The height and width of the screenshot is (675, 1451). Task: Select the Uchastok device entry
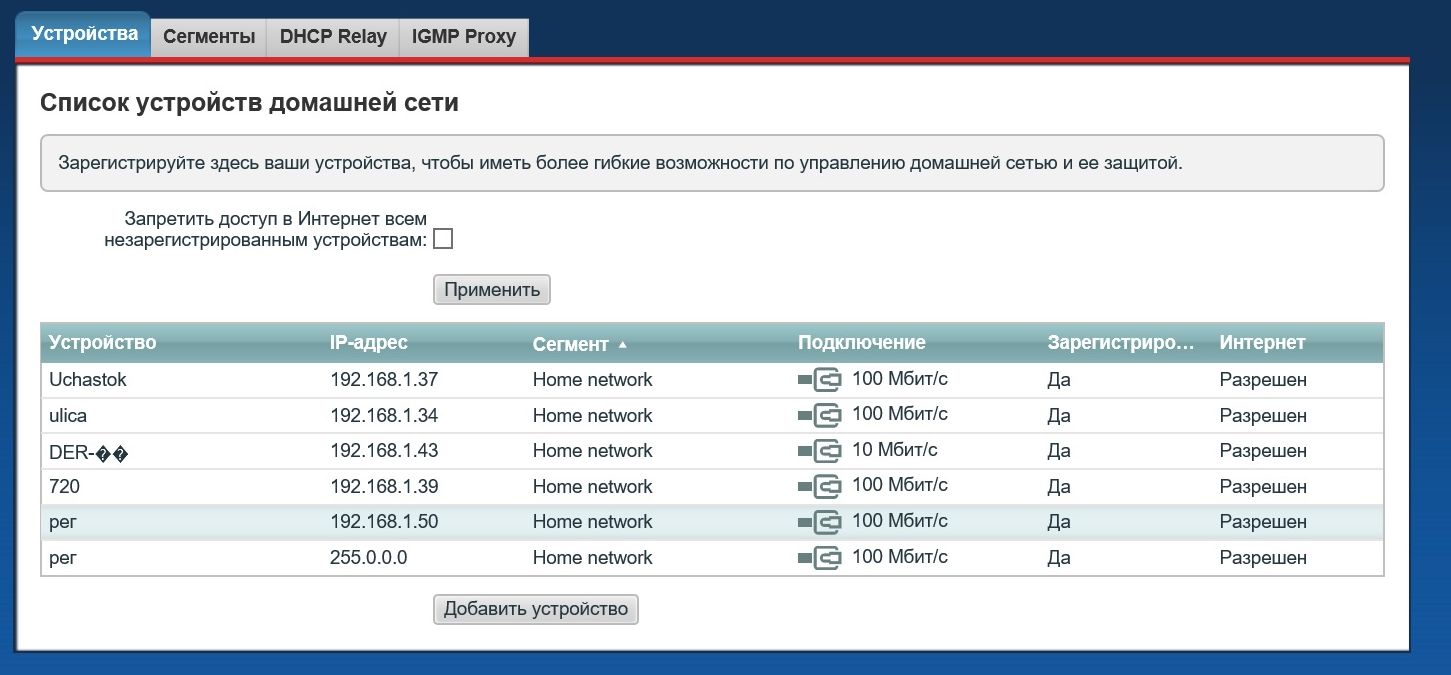point(88,380)
